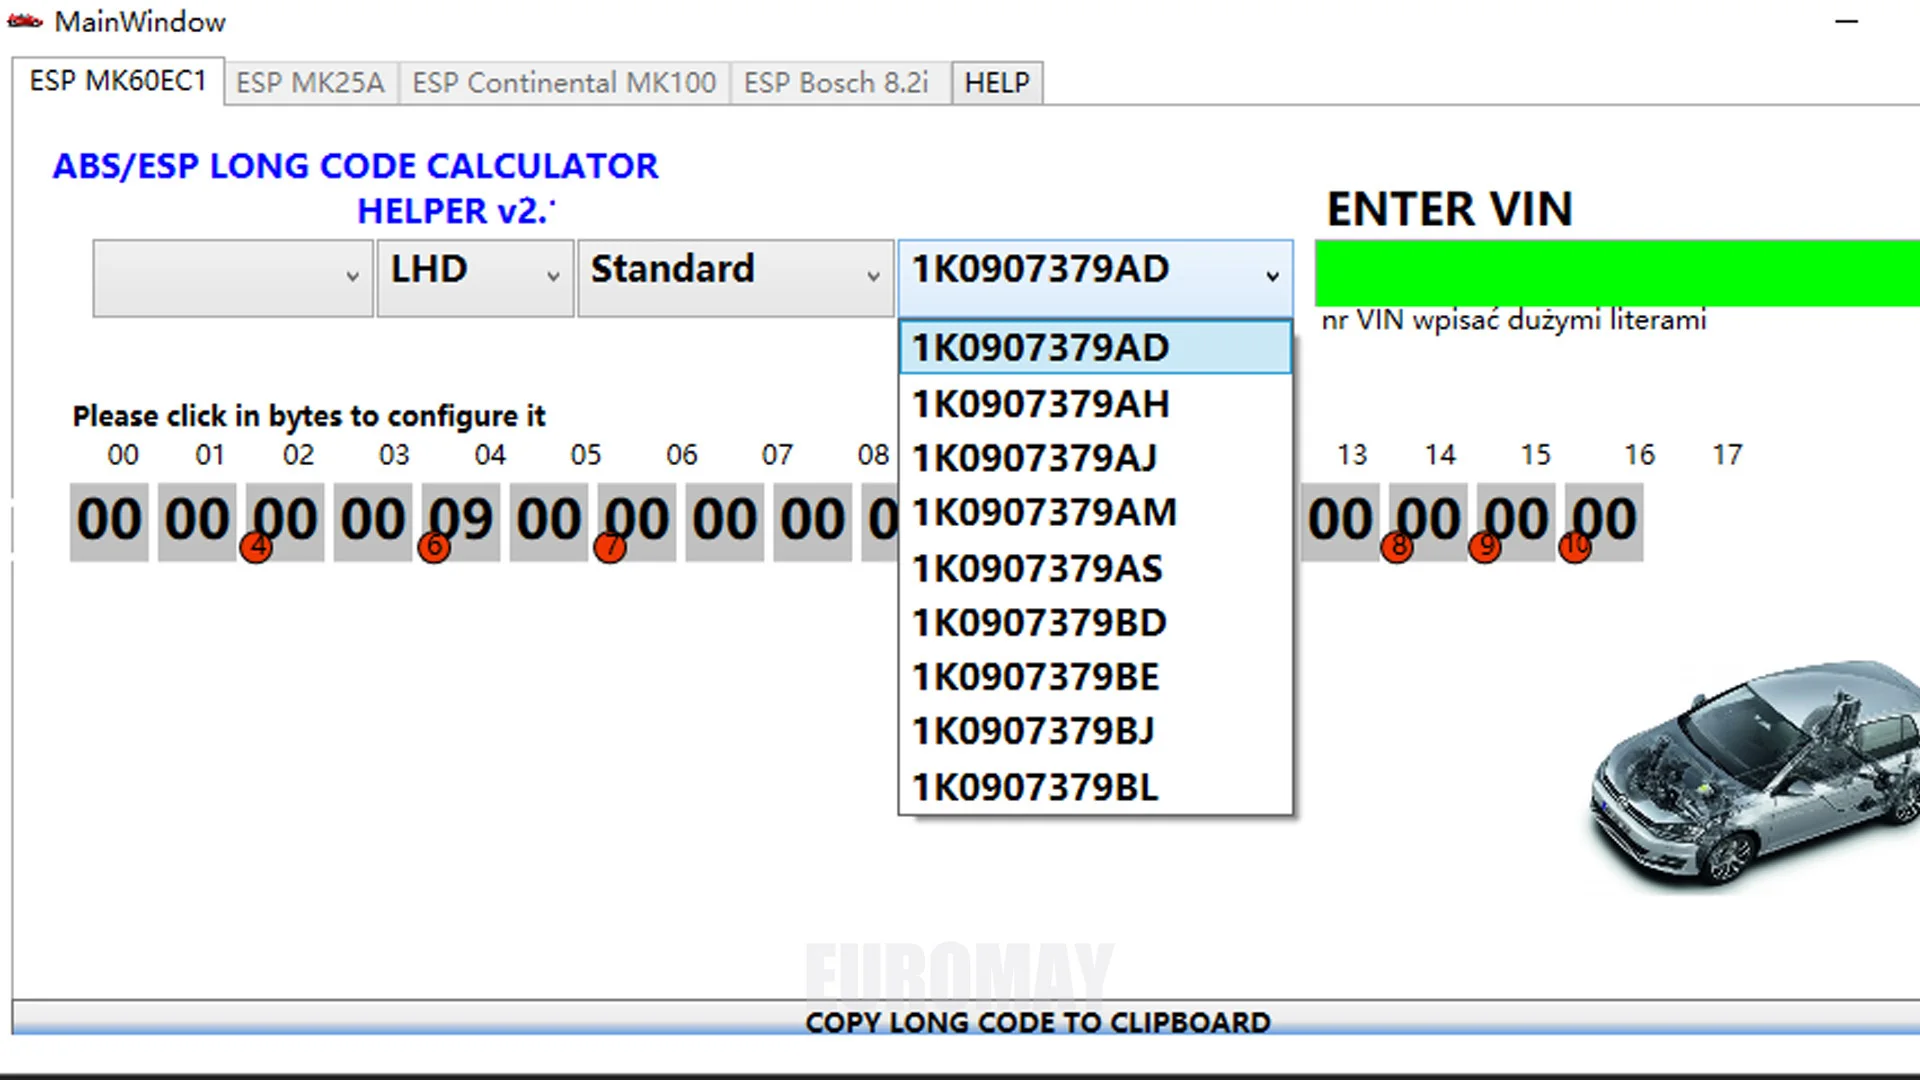Image resolution: width=1920 pixels, height=1080 pixels.
Task: Open the byte 02 cell for configuration
Action: coord(285,522)
